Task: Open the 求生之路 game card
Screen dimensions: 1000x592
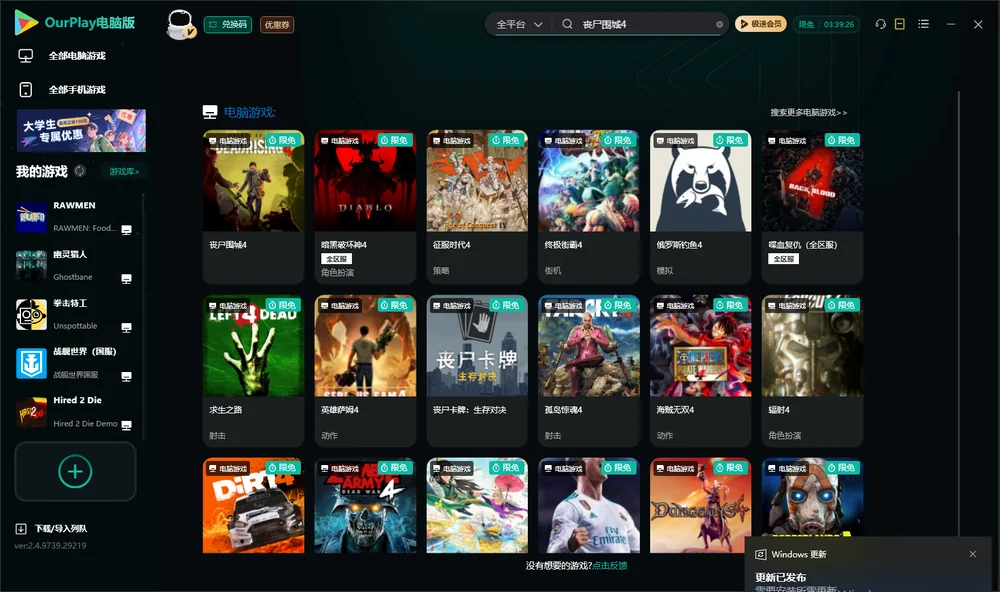Action: 253,371
